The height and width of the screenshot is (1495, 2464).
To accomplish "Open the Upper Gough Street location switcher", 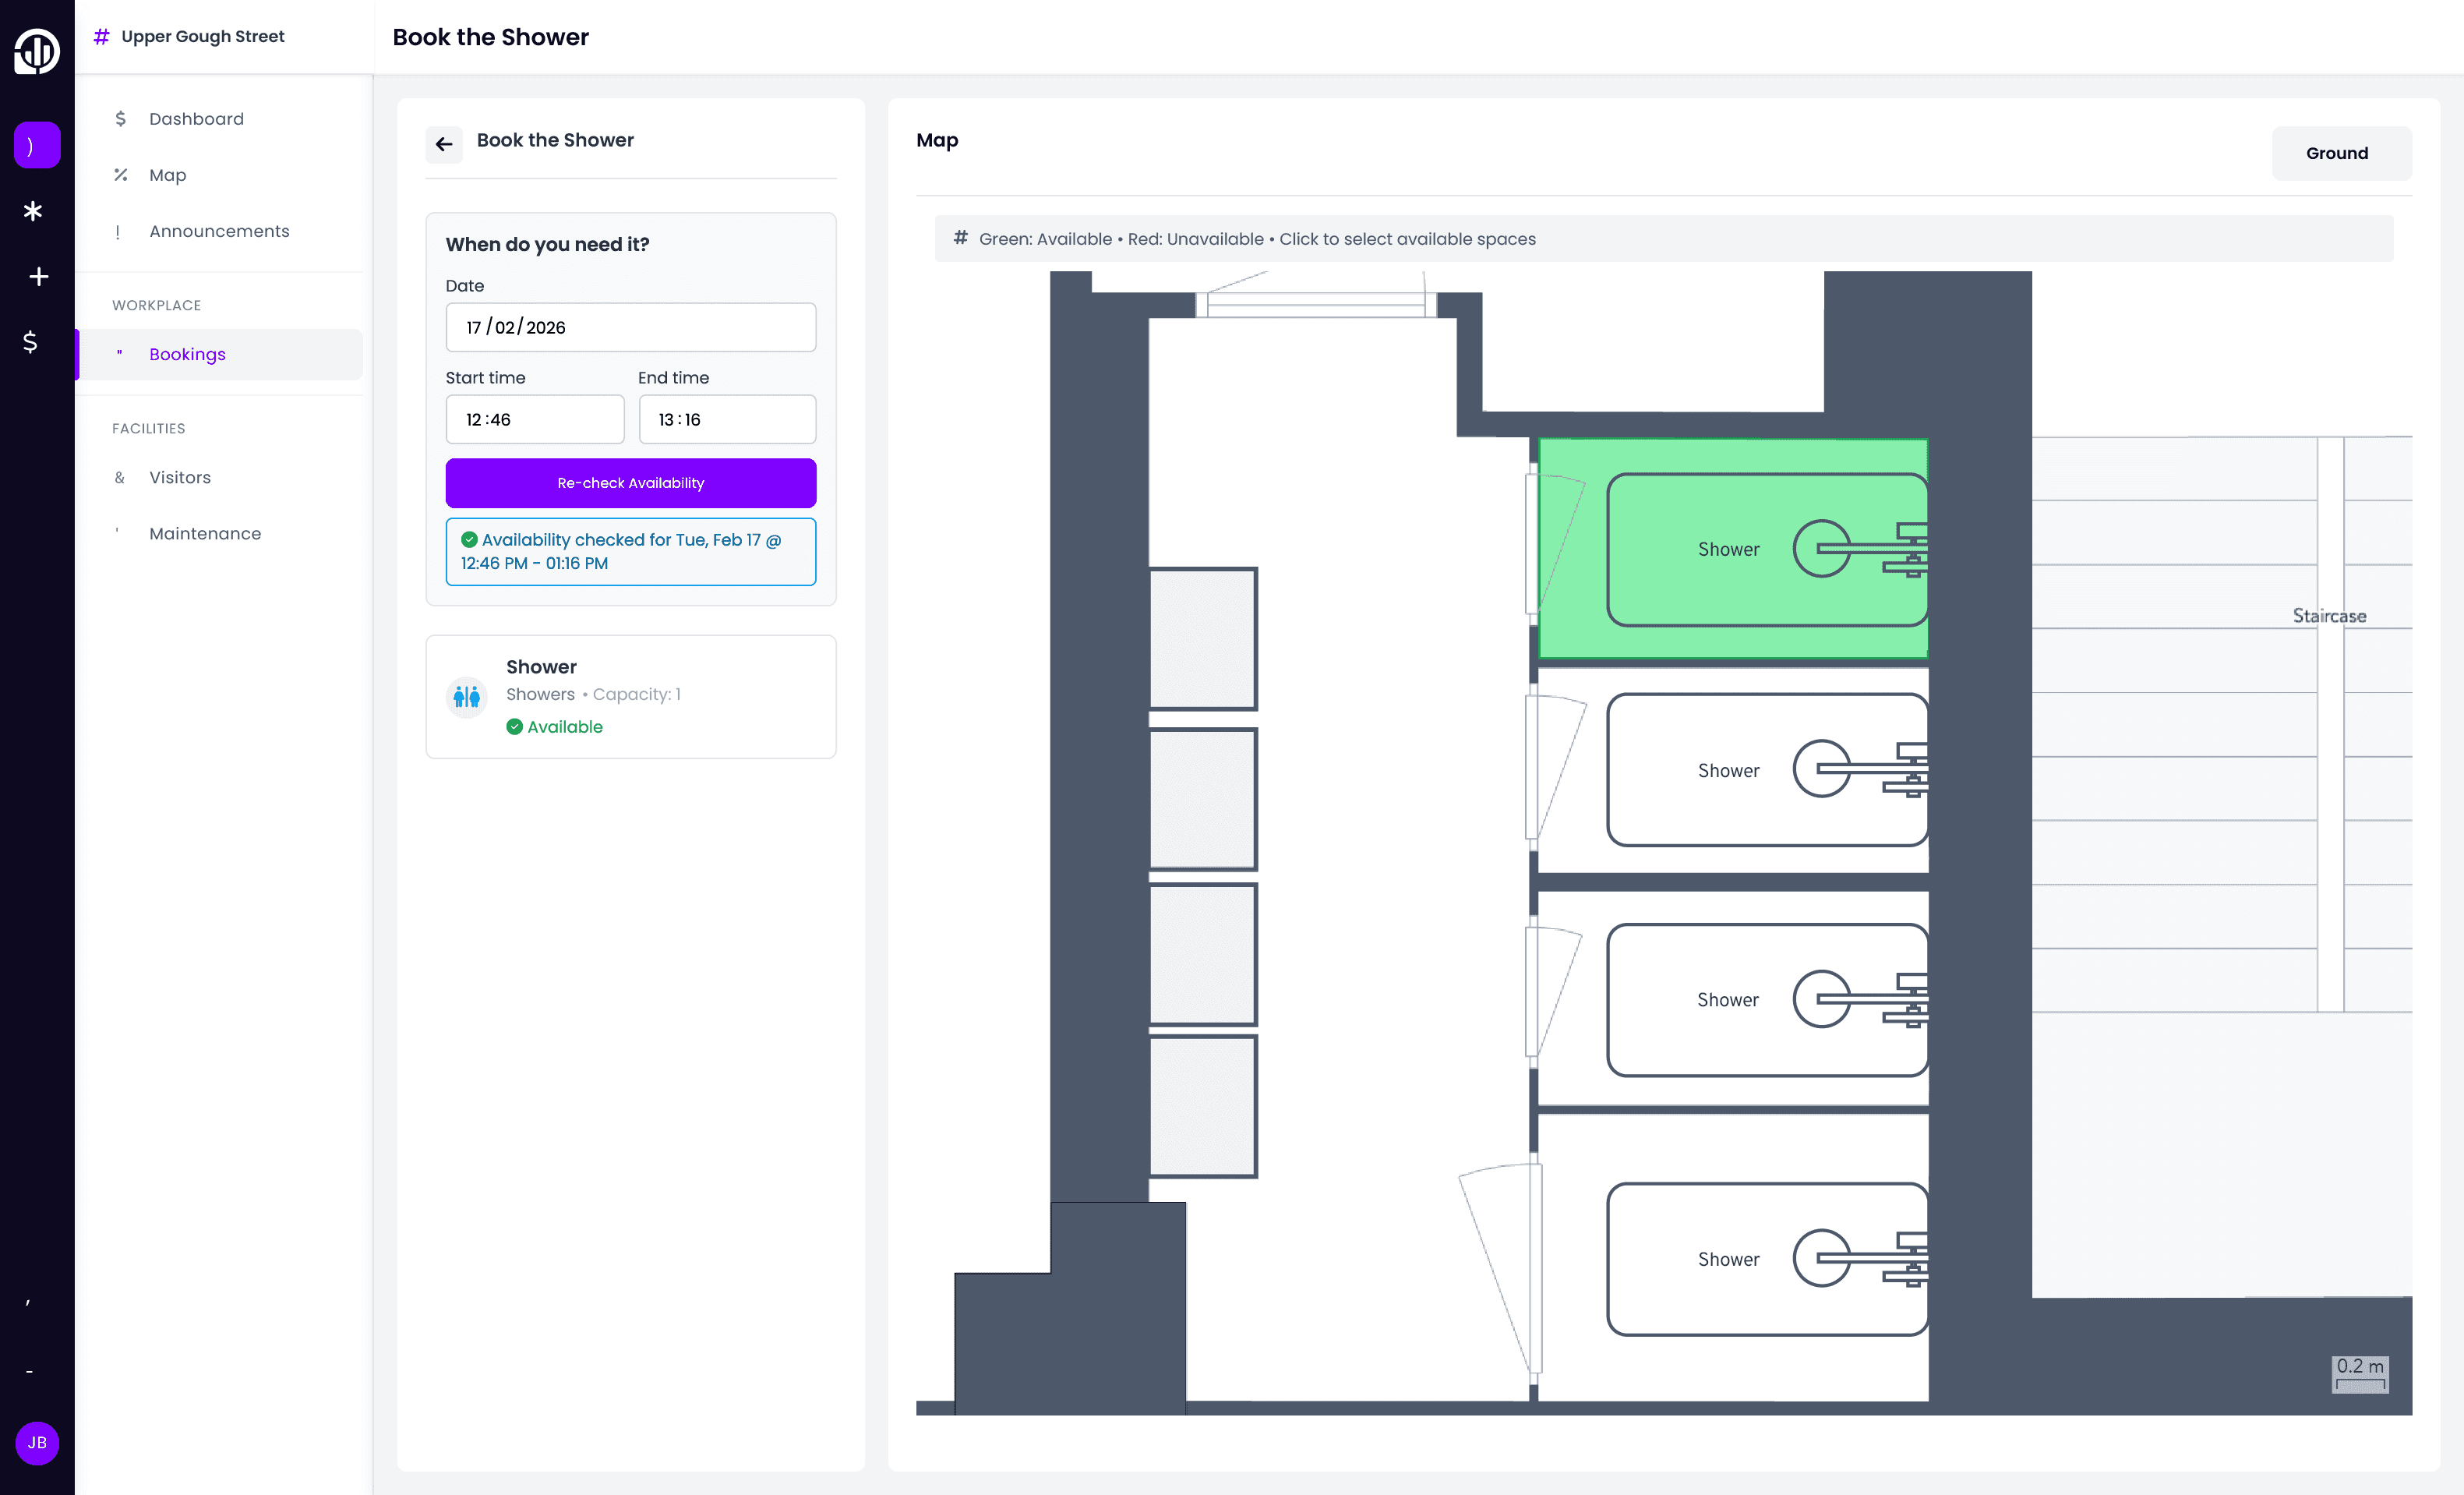I will pyautogui.click(x=203, y=36).
